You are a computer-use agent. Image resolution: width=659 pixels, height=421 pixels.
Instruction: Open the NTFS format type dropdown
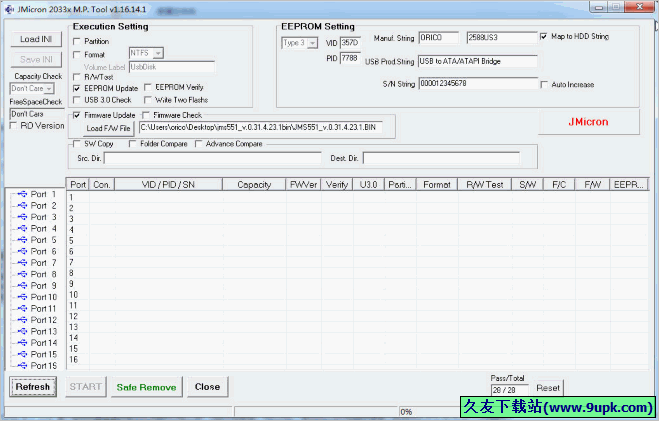click(158, 53)
